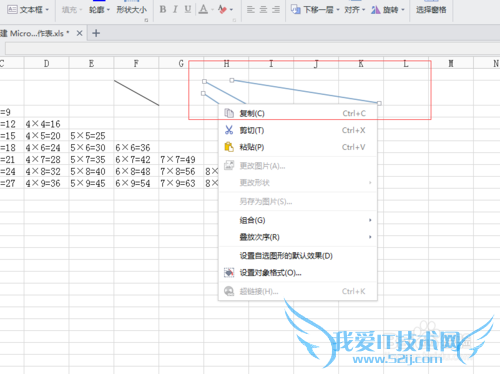Screen dimensions: 500x374
Task: Toggle Italic formatting
Action: tap(175, 9)
